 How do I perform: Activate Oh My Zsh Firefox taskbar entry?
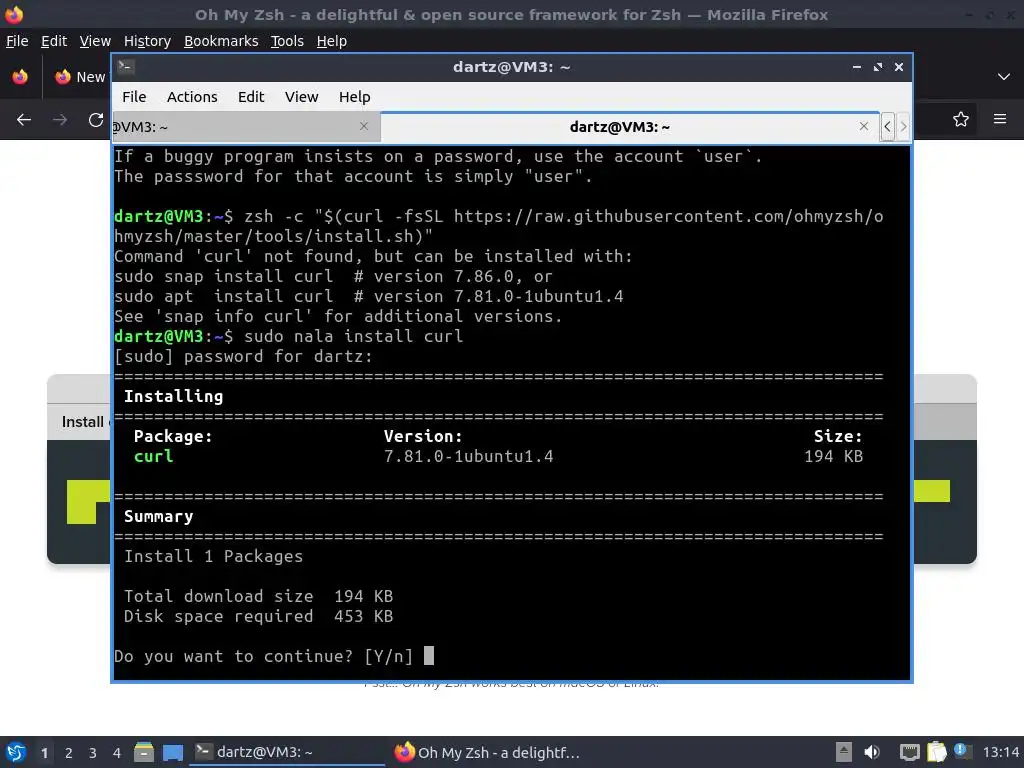click(487, 752)
